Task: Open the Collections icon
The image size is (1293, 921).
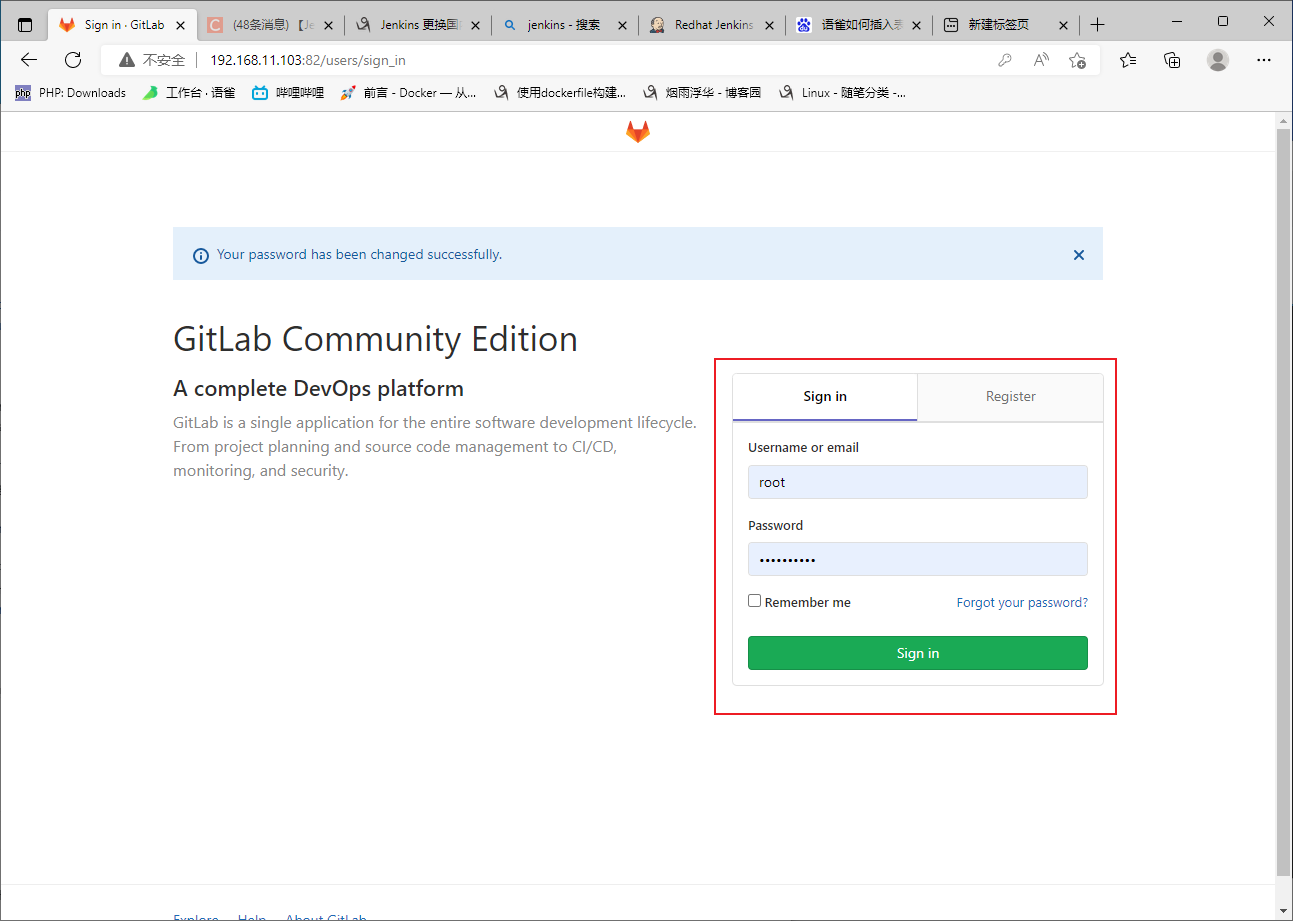Action: coord(1173,60)
